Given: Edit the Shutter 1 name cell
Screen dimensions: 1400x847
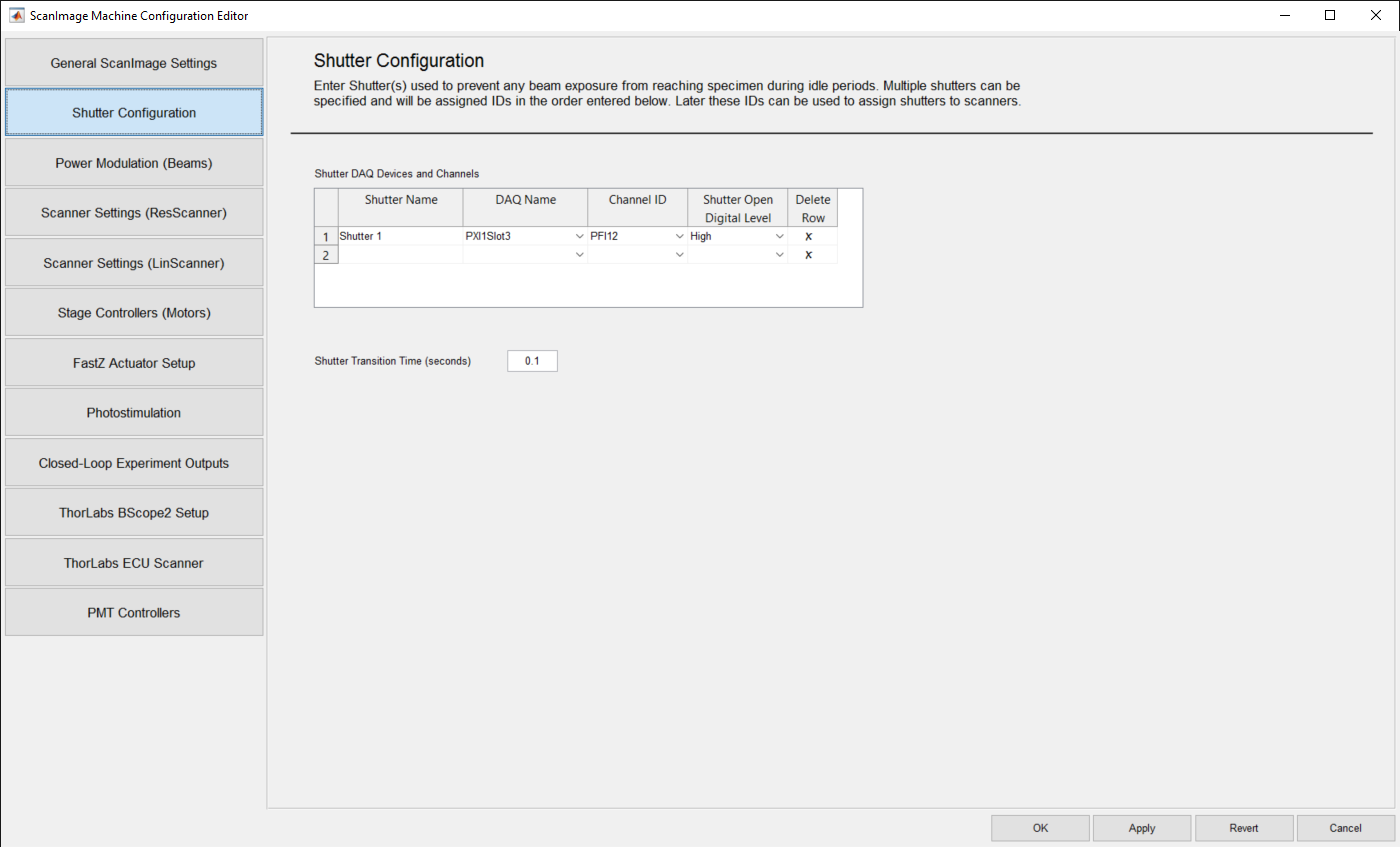Looking at the screenshot, I should (400, 236).
